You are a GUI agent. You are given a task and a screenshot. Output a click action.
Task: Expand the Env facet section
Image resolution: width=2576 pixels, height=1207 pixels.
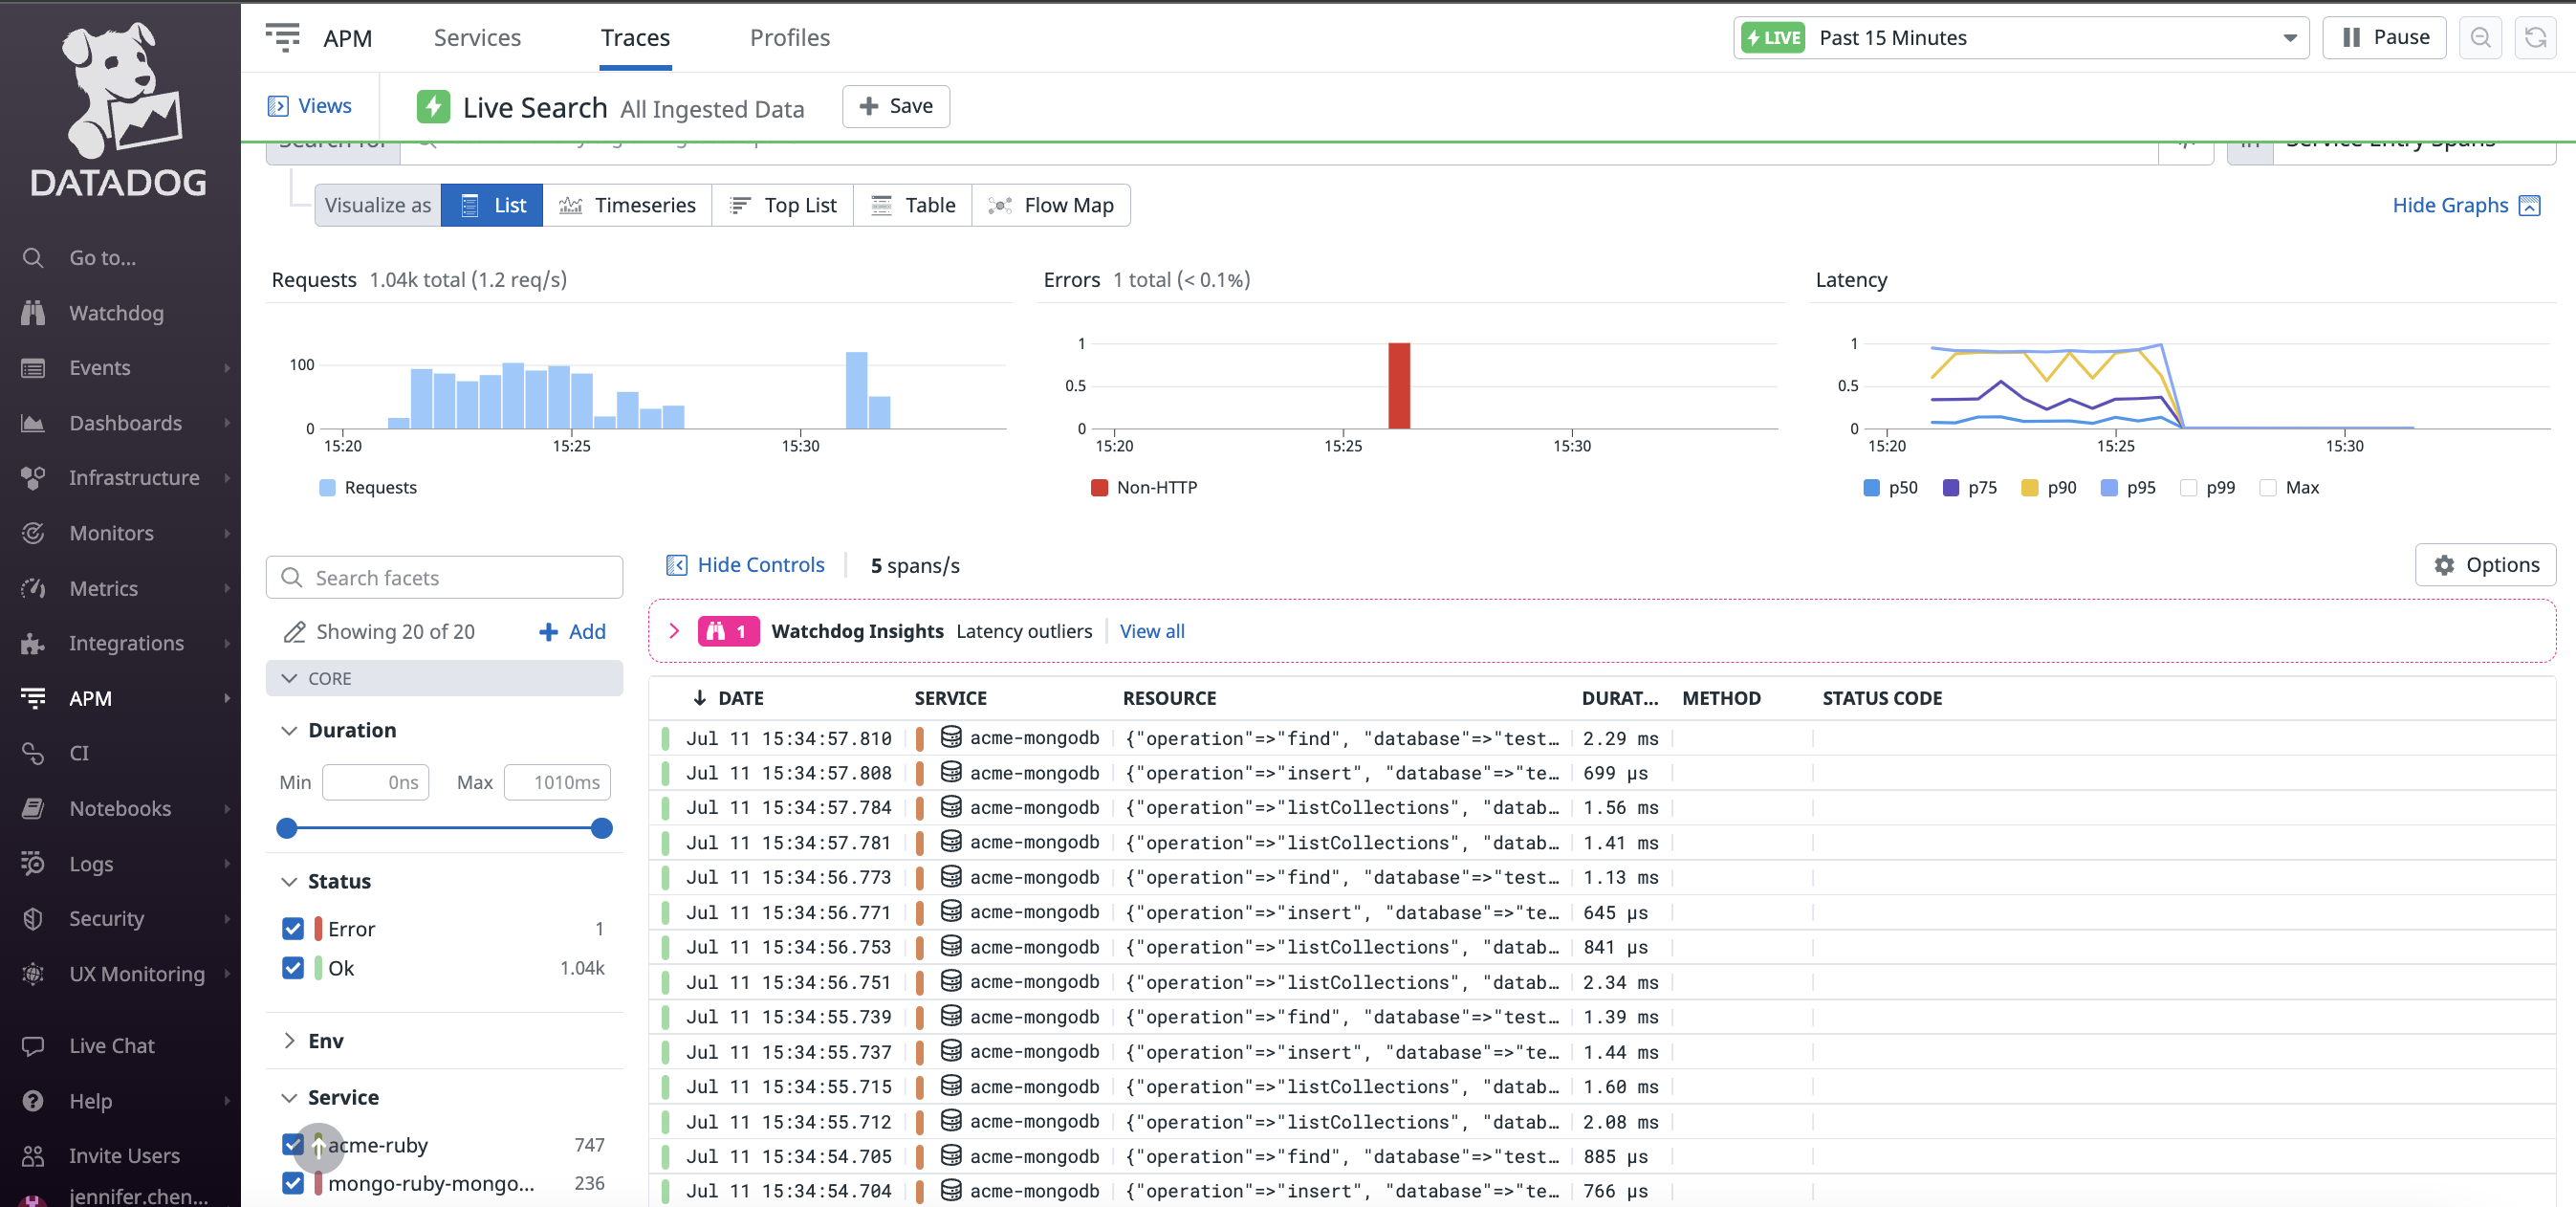click(289, 1040)
